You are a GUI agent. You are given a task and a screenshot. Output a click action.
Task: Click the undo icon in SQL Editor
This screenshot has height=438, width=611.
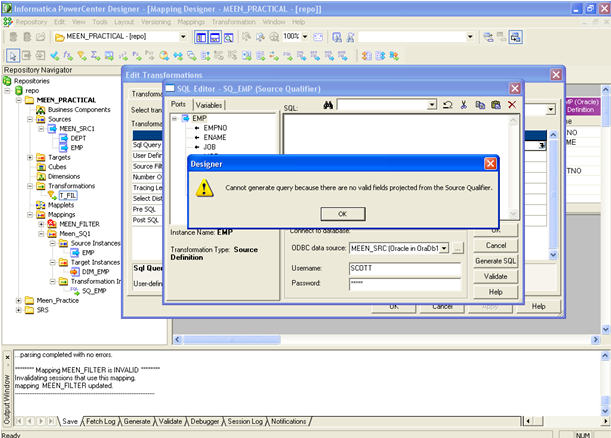click(448, 104)
